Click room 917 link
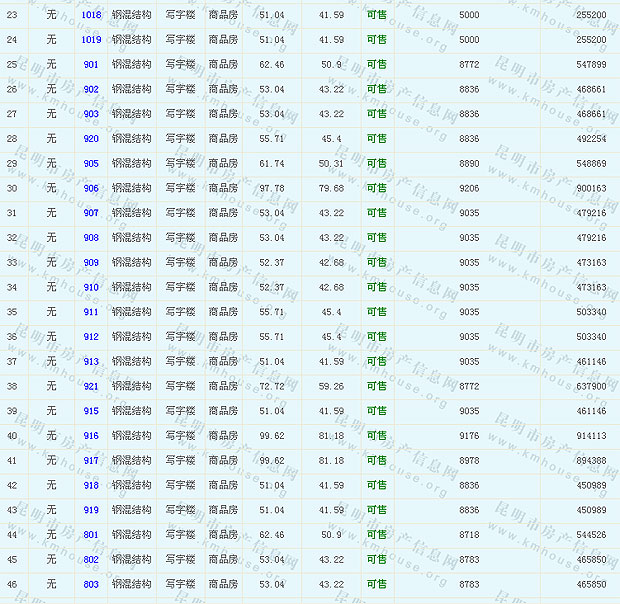Image resolution: width=620 pixels, height=604 pixels. point(91,461)
